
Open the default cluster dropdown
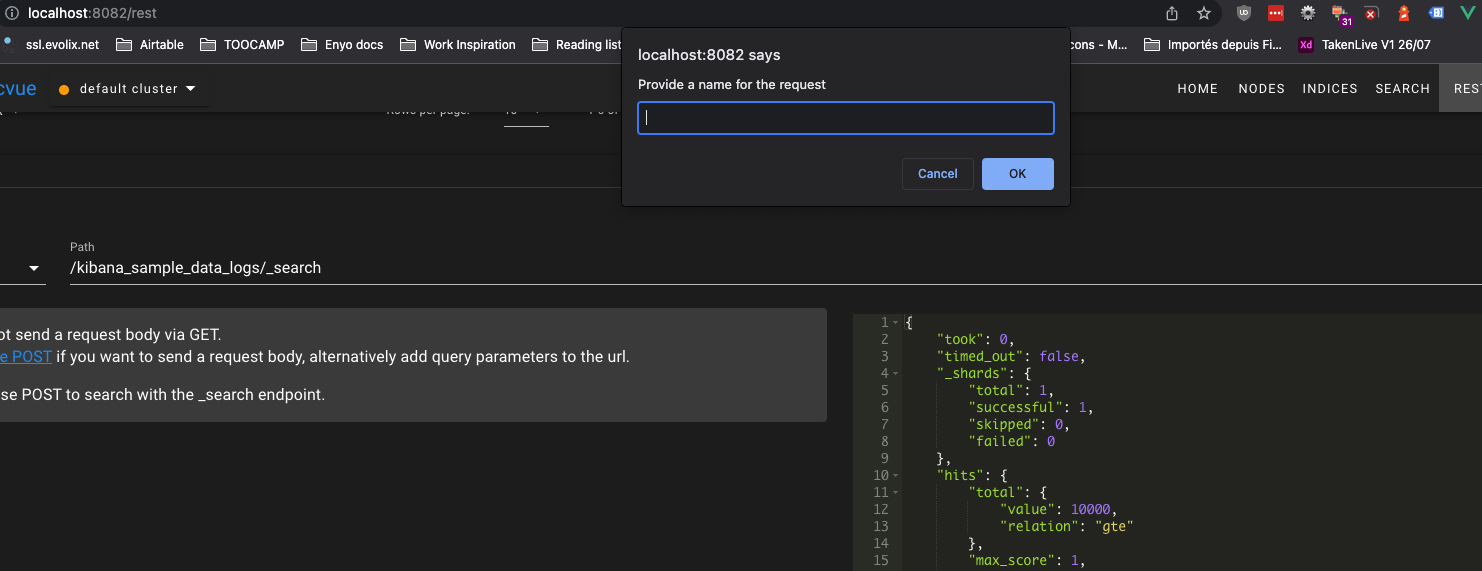click(128, 89)
